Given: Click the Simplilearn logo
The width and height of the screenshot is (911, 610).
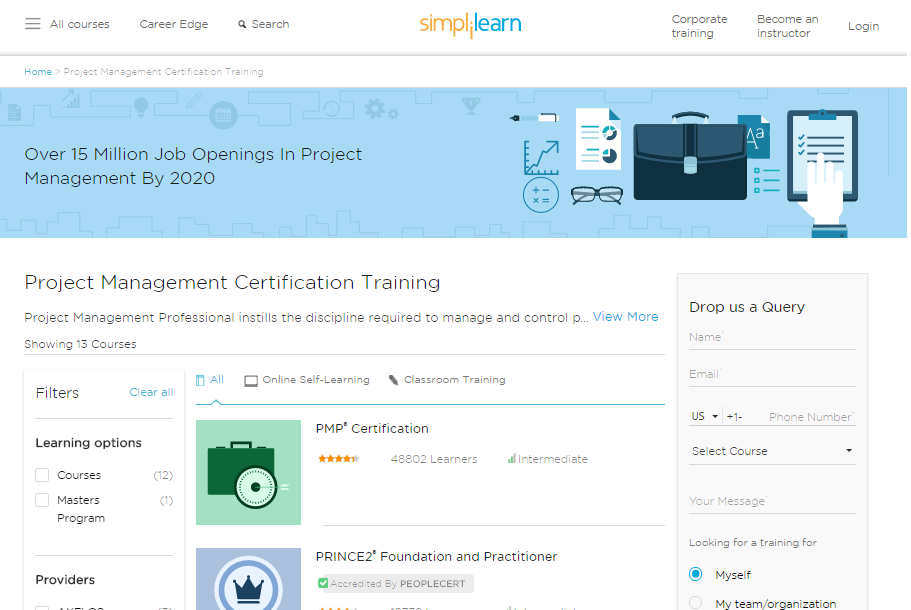Looking at the screenshot, I should click(x=470, y=24).
